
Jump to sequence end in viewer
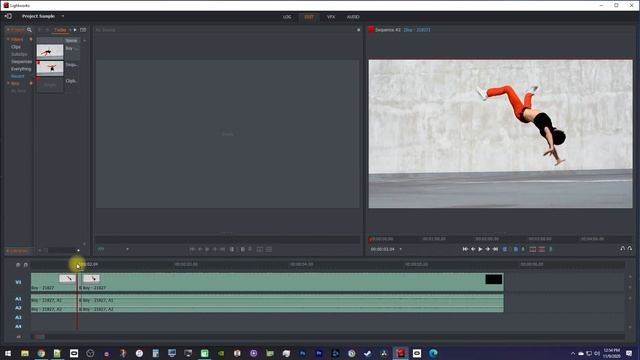pyautogui.click(x=495, y=249)
